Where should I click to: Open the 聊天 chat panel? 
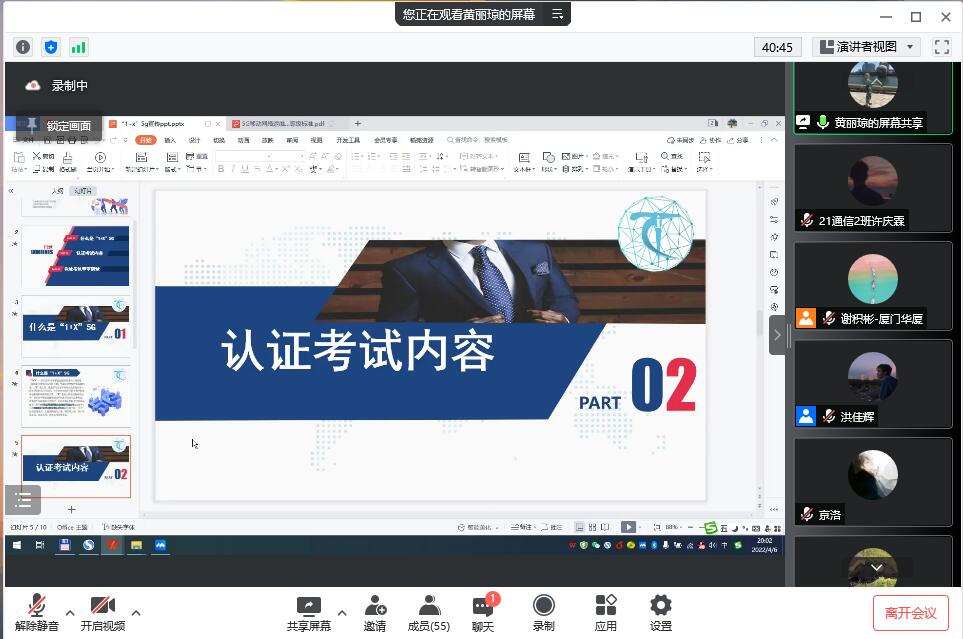click(484, 612)
